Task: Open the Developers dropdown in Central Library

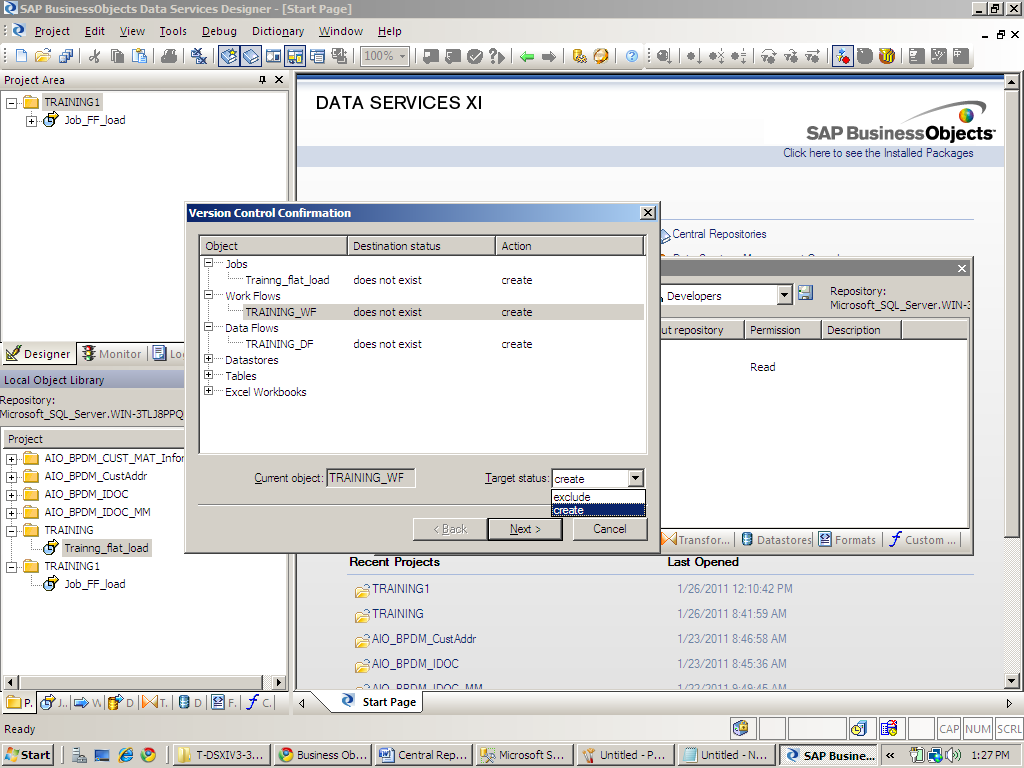Action: pos(784,296)
